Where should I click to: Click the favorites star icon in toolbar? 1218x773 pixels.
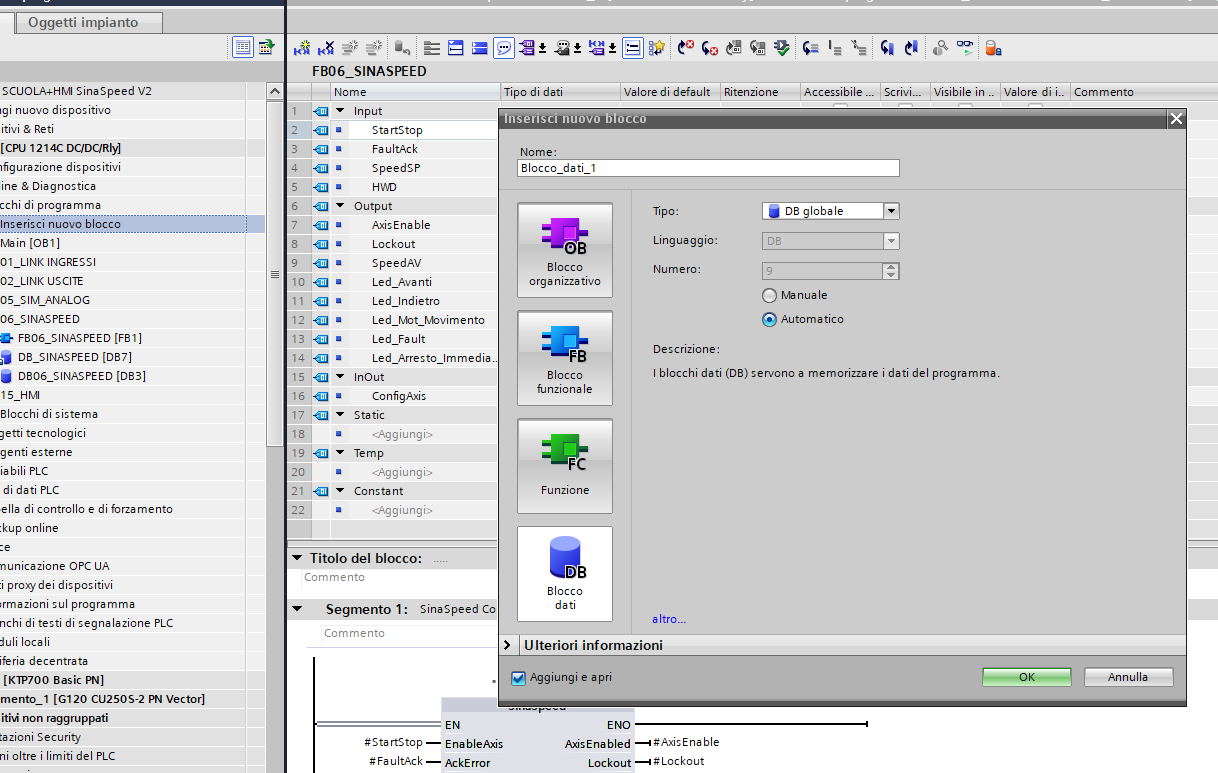(x=656, y=47)
